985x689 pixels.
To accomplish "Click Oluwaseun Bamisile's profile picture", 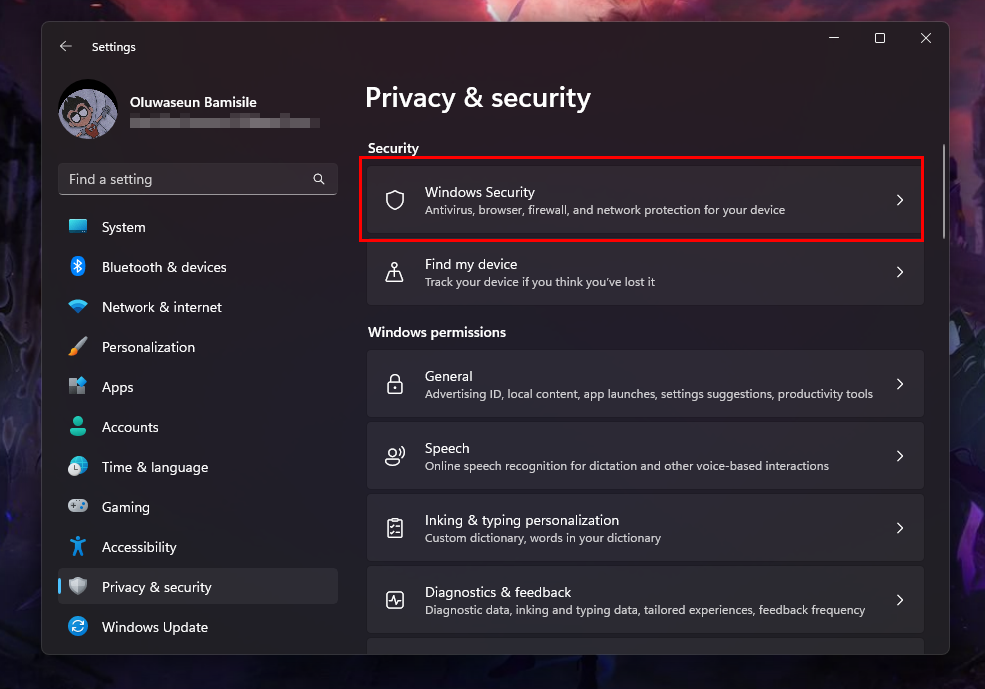I will [x=88, y=110].
